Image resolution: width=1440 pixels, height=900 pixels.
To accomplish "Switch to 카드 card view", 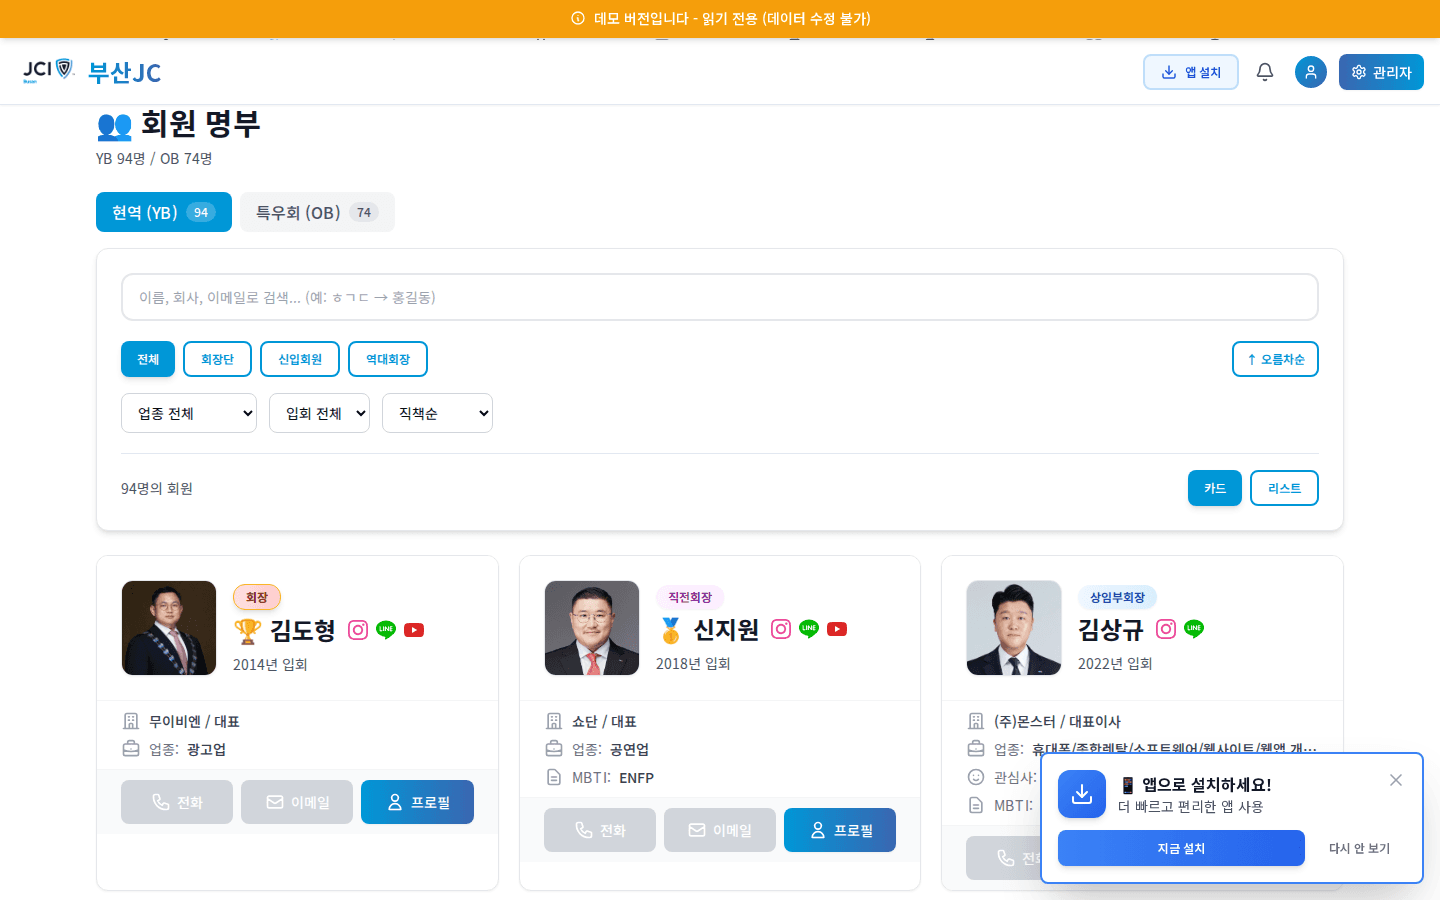I will pyautogui.click(x=1214, y=488).
